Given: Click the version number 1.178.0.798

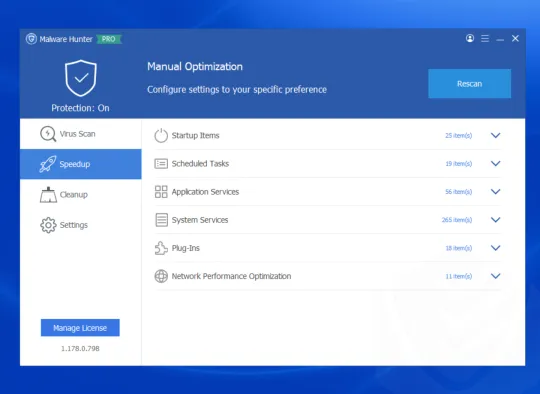Looking at the screenshot, I should click(80, 349).
